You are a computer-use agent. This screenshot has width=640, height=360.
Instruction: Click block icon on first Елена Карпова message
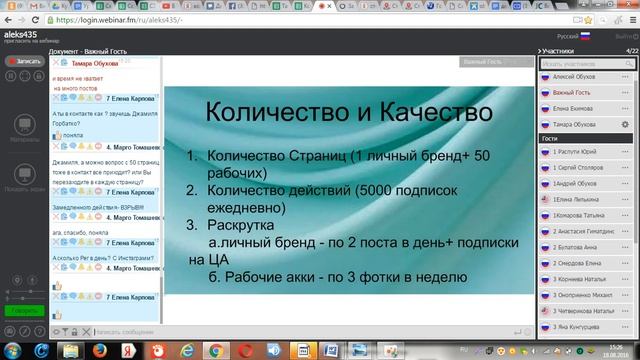point(98,98)
